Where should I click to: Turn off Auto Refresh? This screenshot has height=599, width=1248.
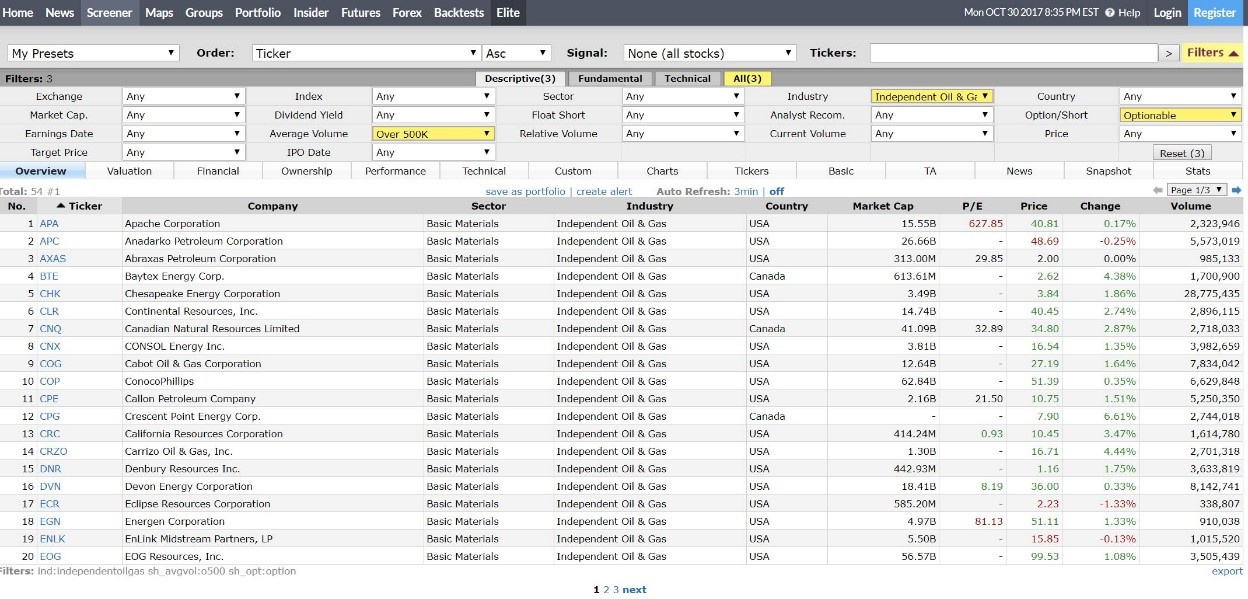[x=776, y=191]
